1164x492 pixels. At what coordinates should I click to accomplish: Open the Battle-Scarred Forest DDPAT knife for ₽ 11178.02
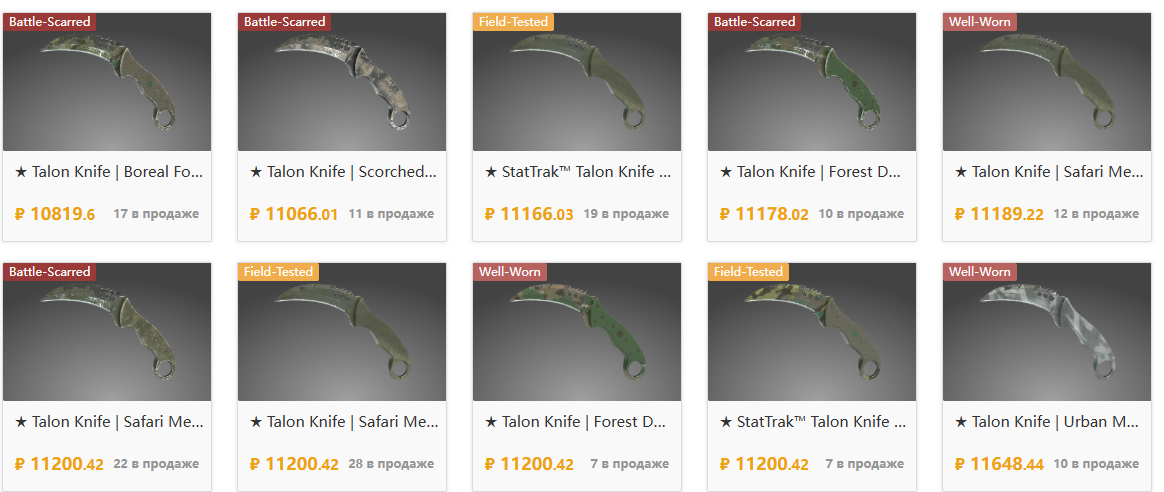point(811,82)
